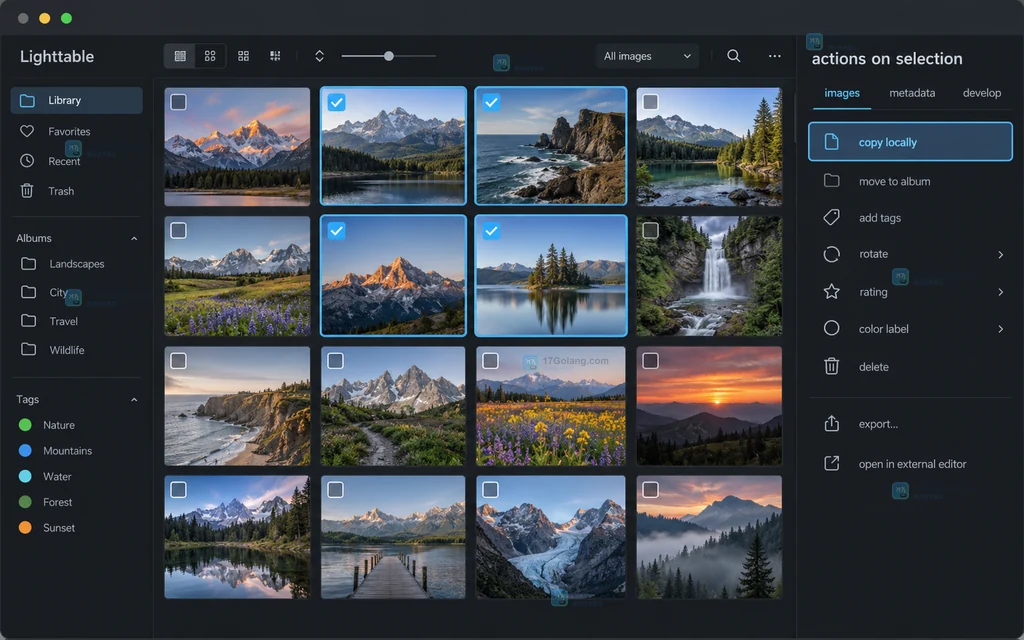Filter by the green Nature tag dot
This screenshot has width=1024, height=640.
(25, 425)
